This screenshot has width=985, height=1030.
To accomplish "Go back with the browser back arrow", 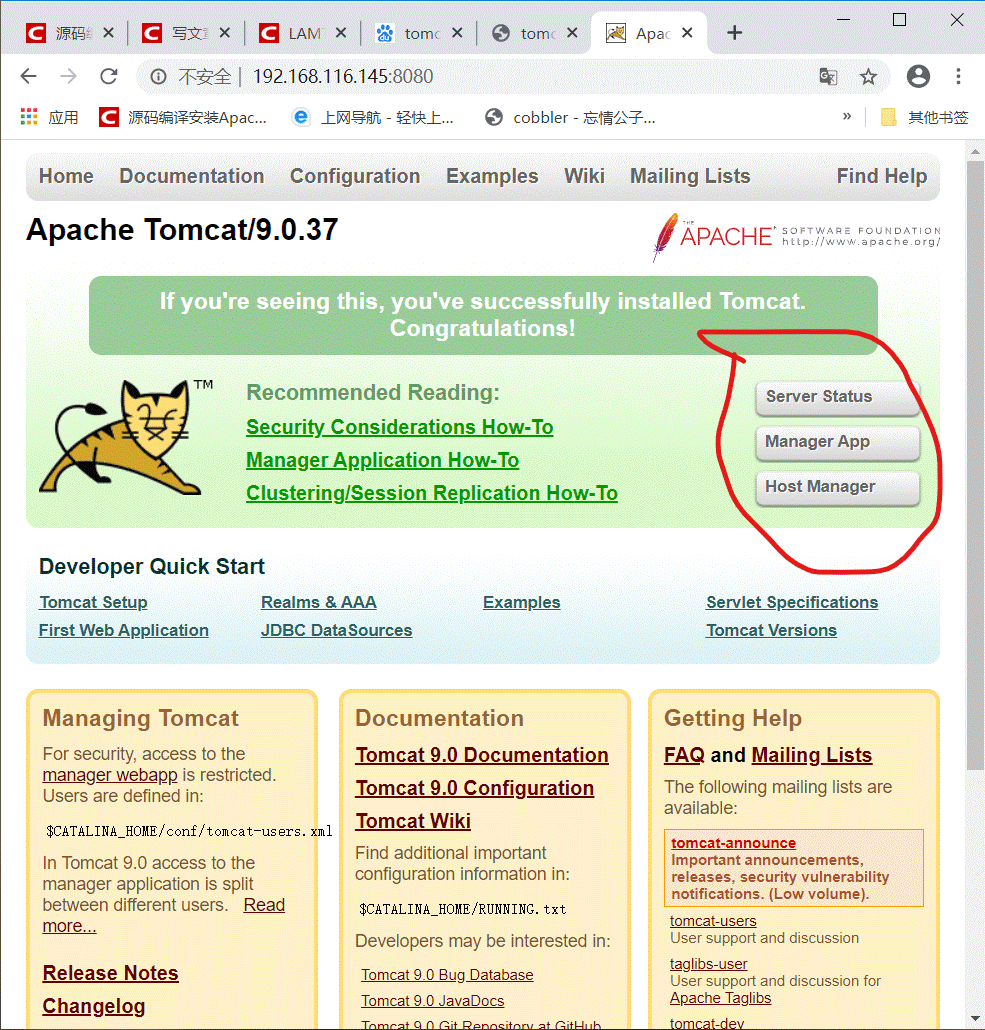I will (x=29, y=77).
